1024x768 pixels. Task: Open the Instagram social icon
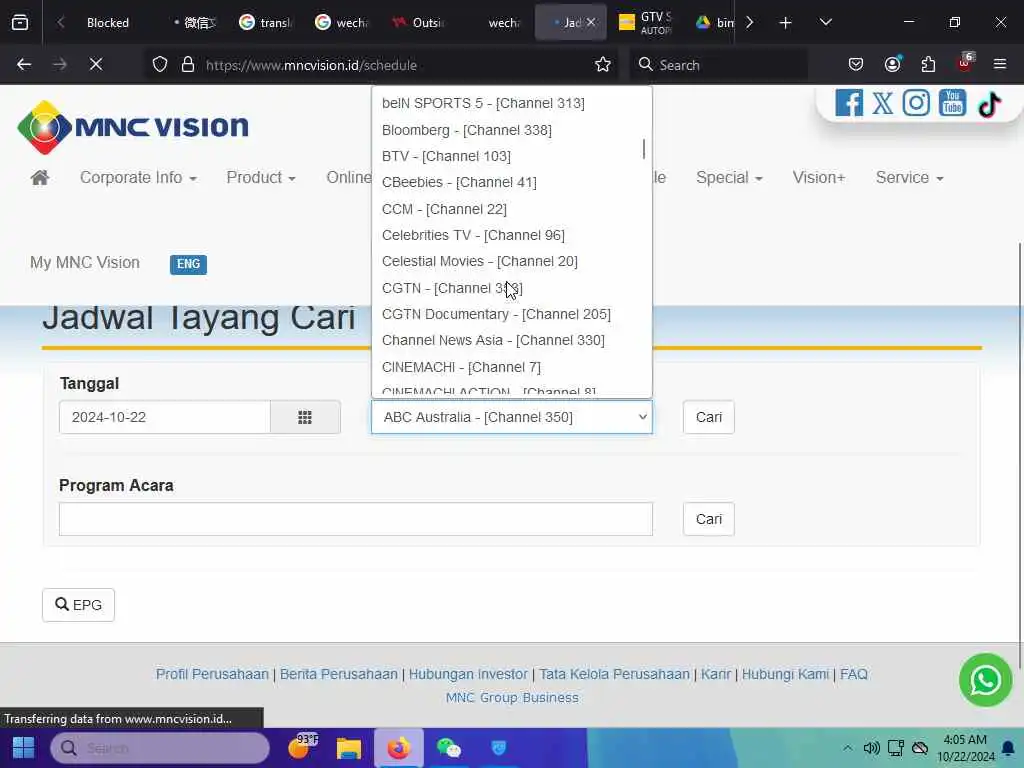(x=916, y=103)
